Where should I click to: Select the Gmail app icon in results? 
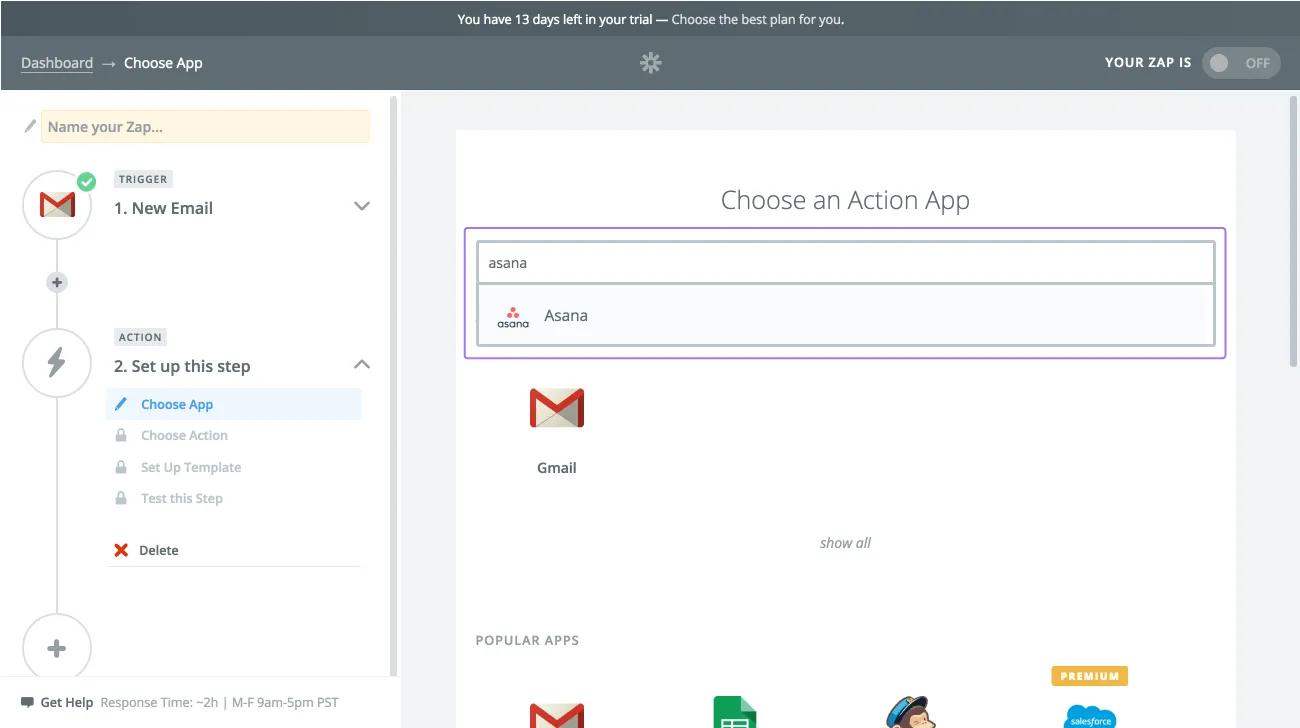tap(556, 409)
